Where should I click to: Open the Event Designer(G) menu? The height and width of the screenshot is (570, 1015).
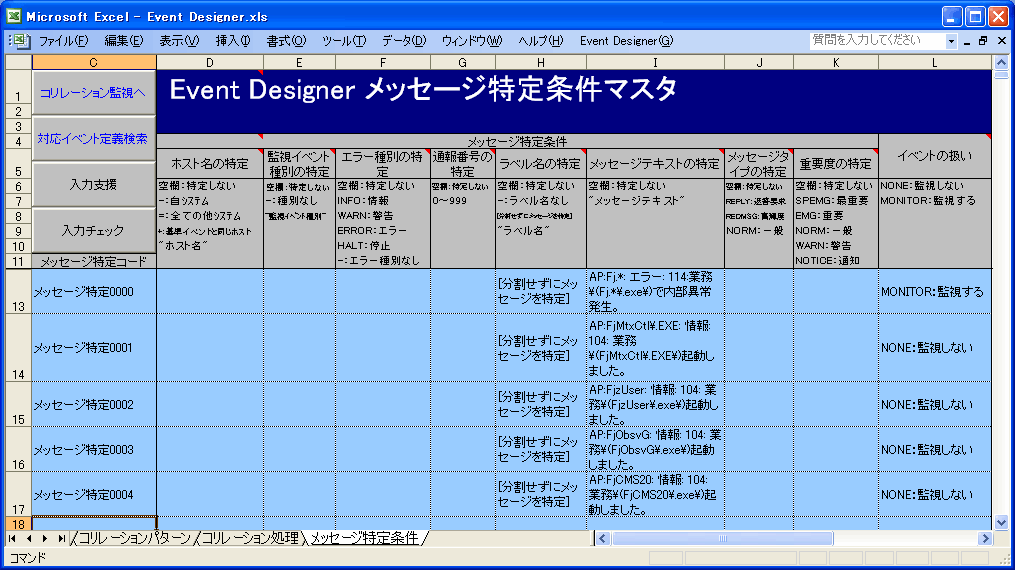(626, 41)
